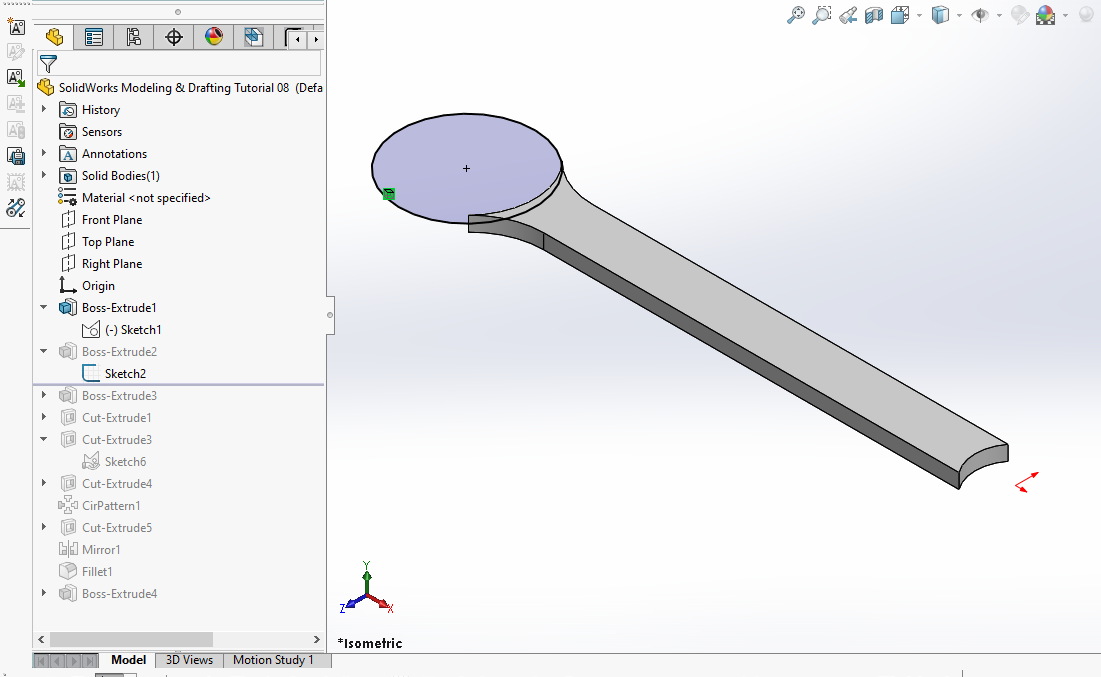Viewport: 1101px width, 677px height.
Task: Open the Display Style dropdown arrow
Action: tap(959, 15)
